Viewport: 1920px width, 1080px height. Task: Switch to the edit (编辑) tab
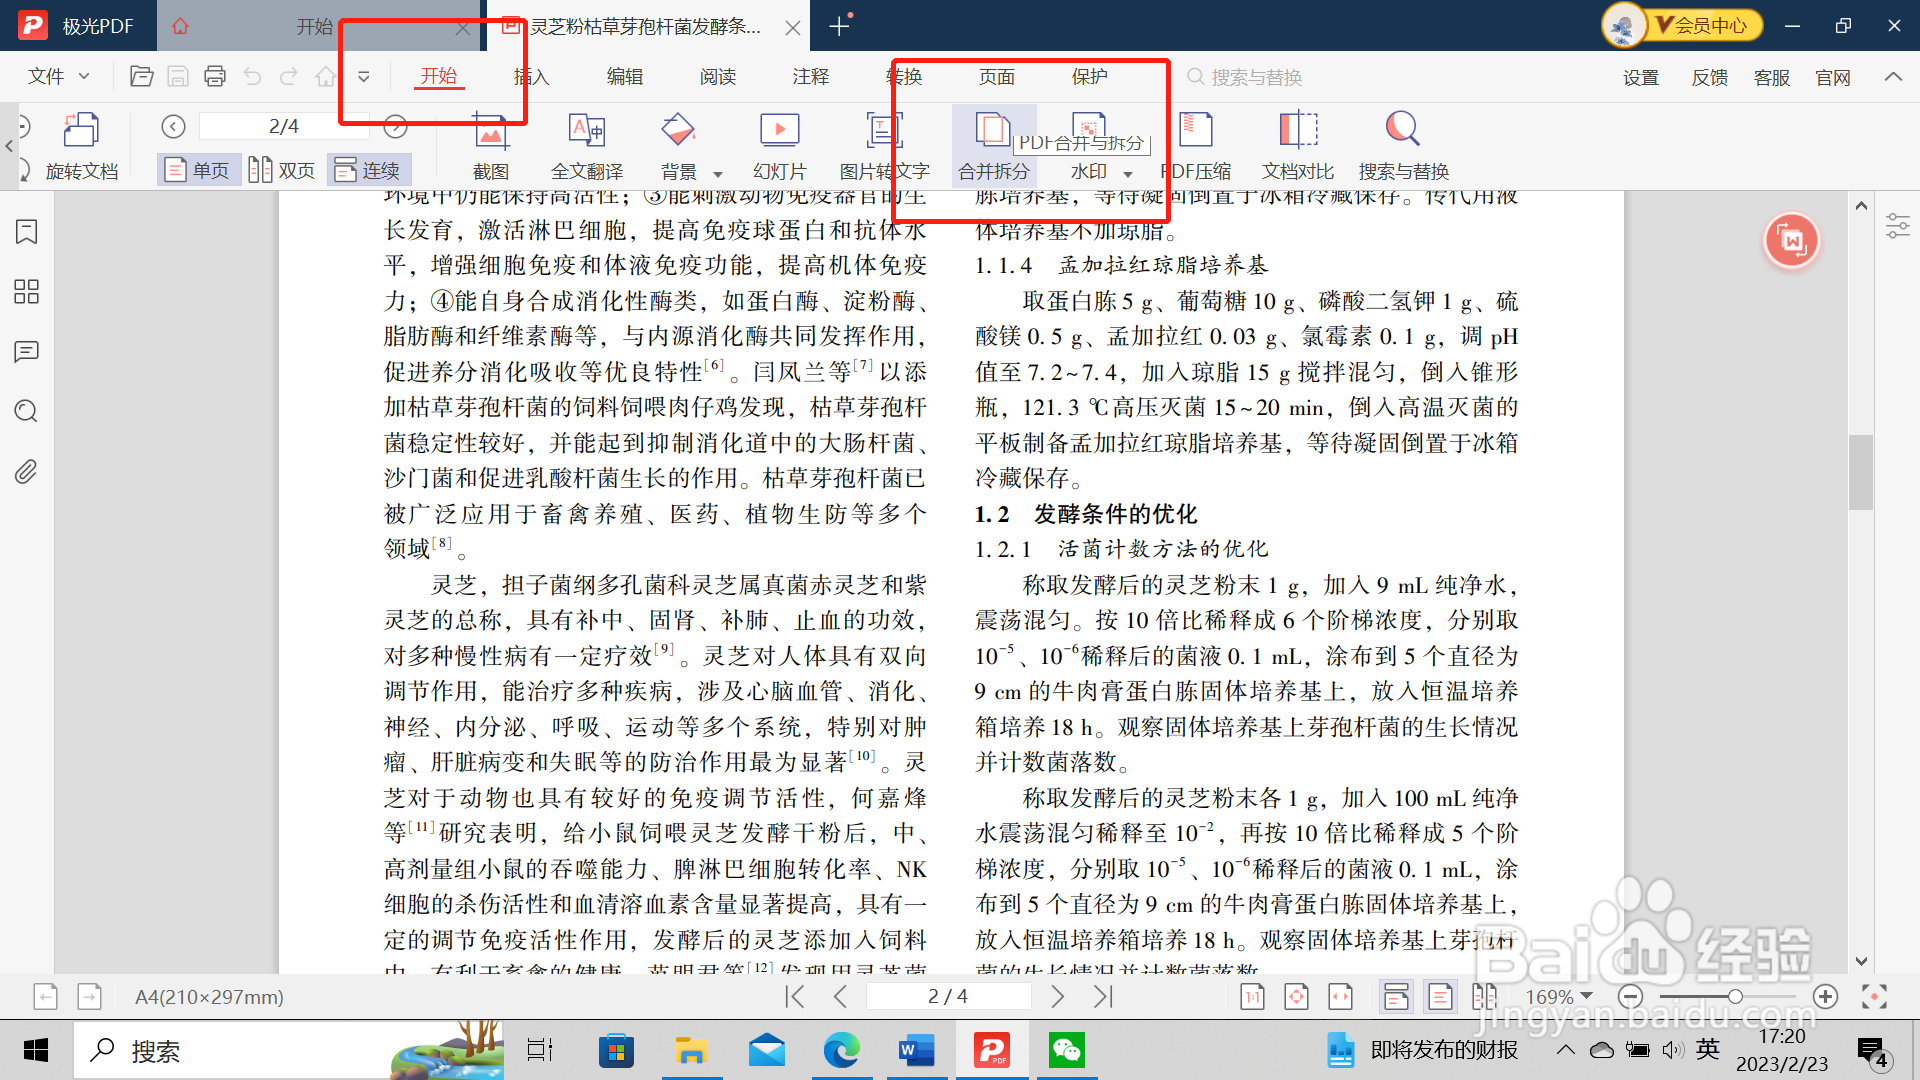[624, 76]
